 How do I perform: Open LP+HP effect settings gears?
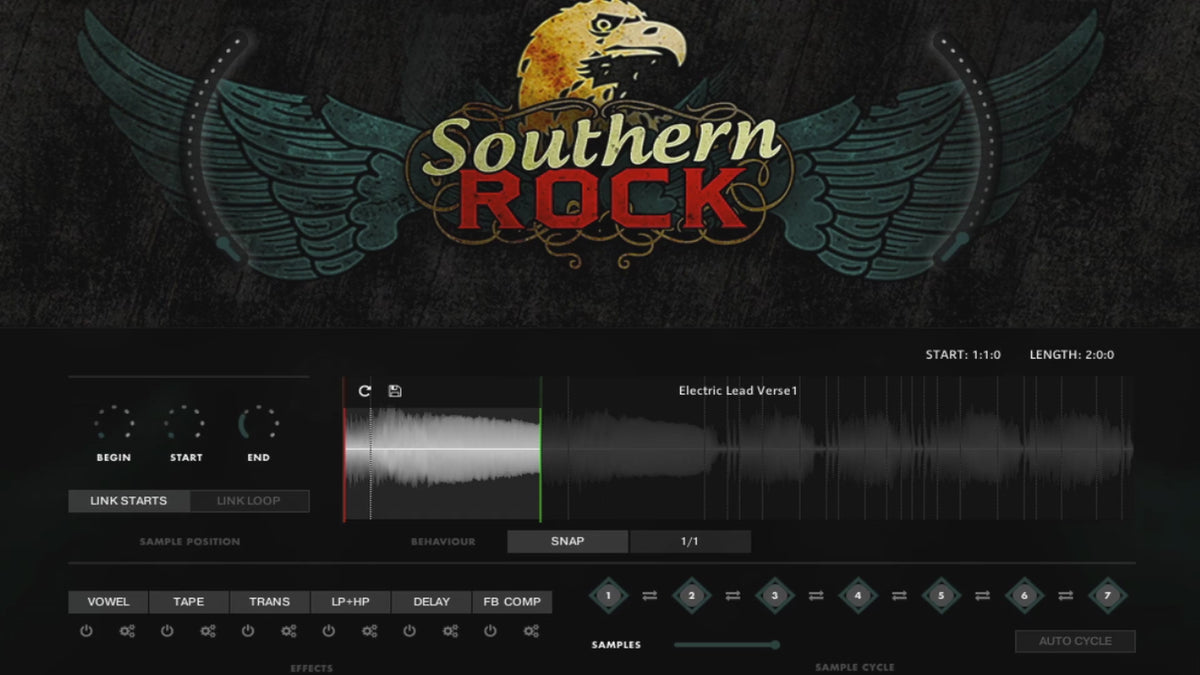(369, 631)
